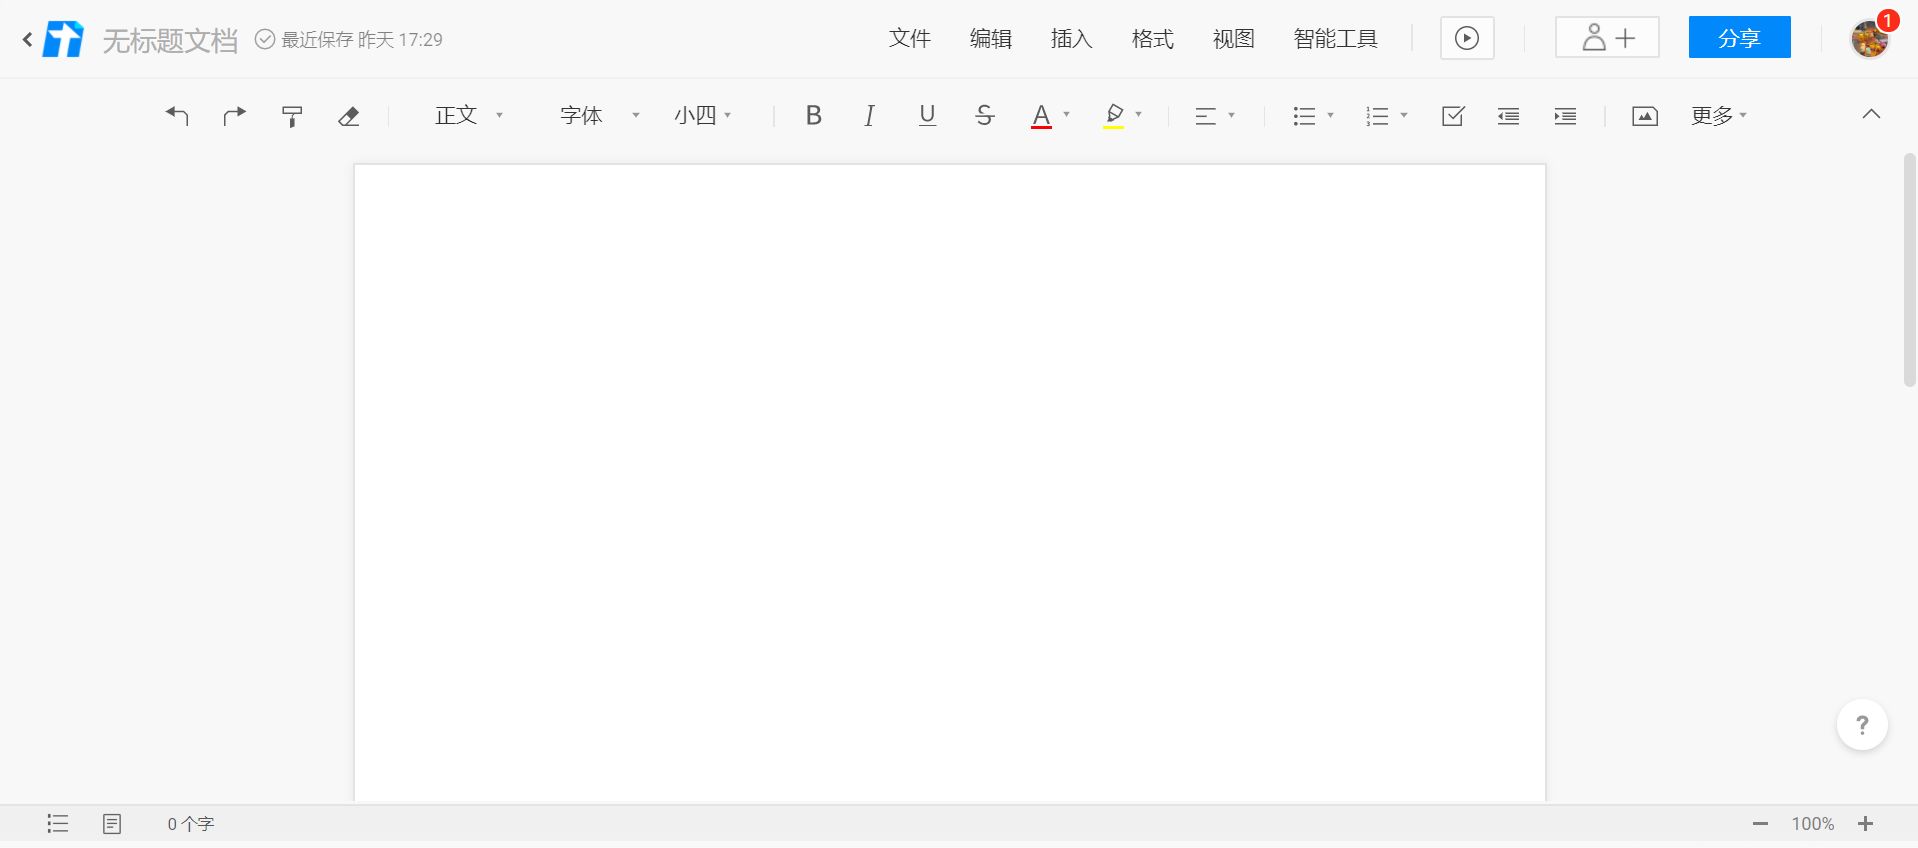Zoom out with the minus button
This screenshot has height=848, width=1918.
point(1761,824)
